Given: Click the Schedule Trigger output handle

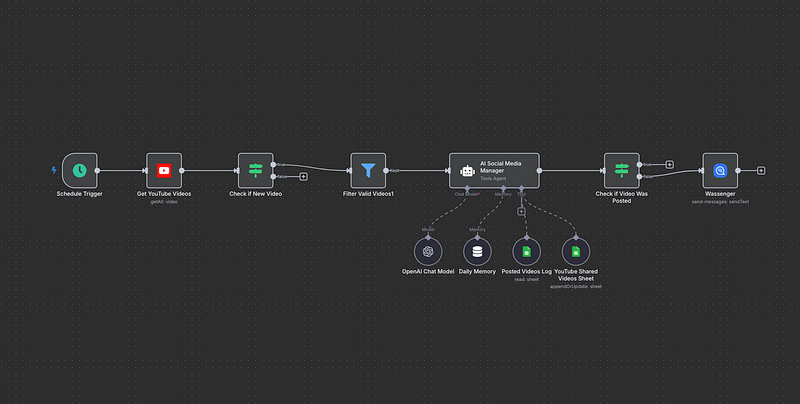Looking at the screenshot, I should pyautogui.click(x=97, y=170).
